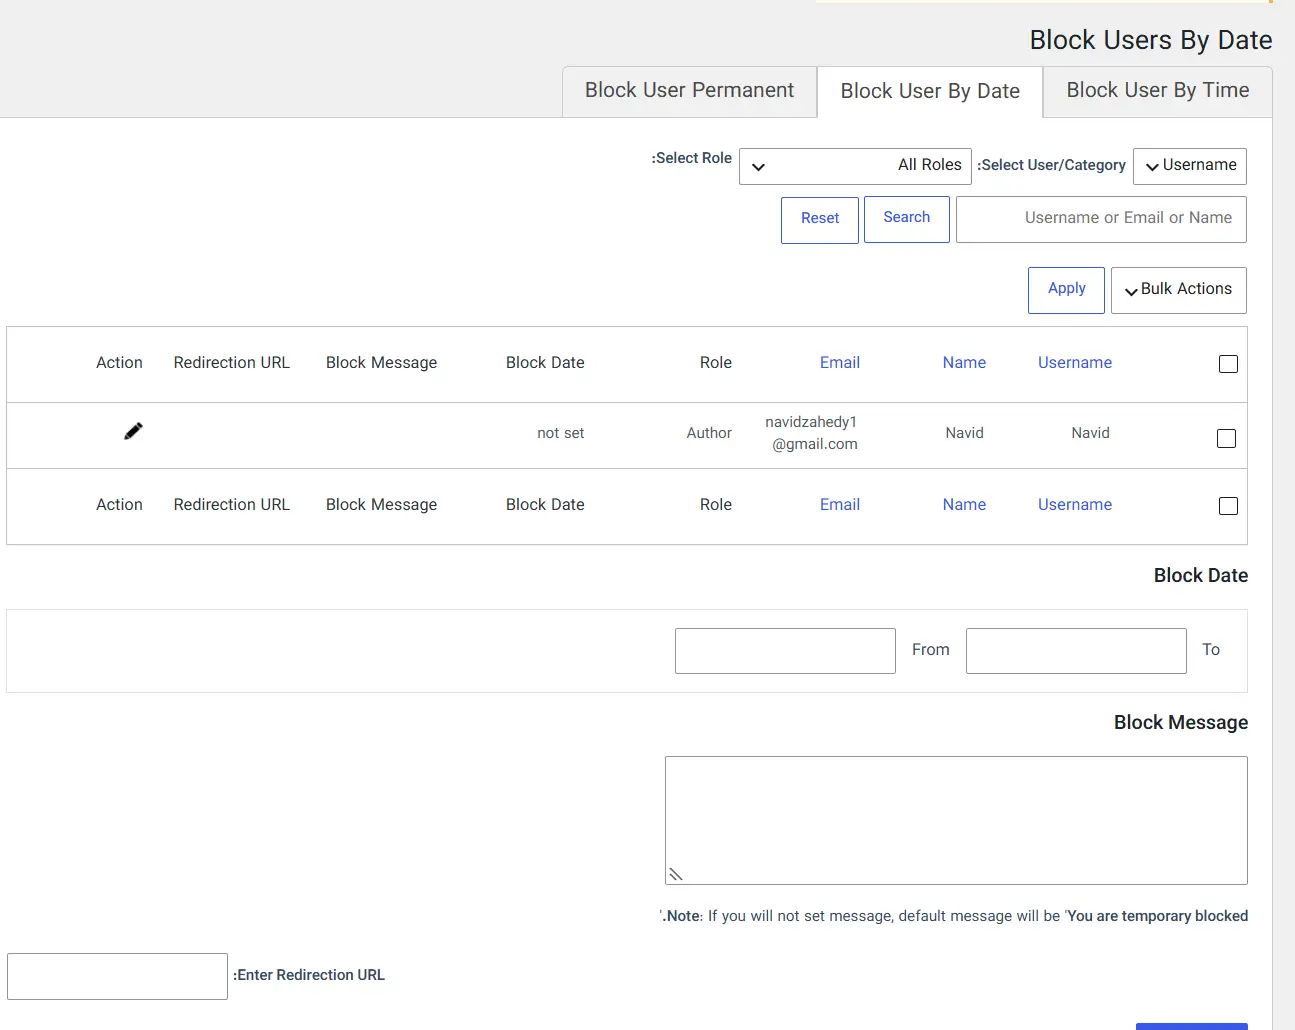
Task: Click the Author role cell
Action: click(709, 433)
